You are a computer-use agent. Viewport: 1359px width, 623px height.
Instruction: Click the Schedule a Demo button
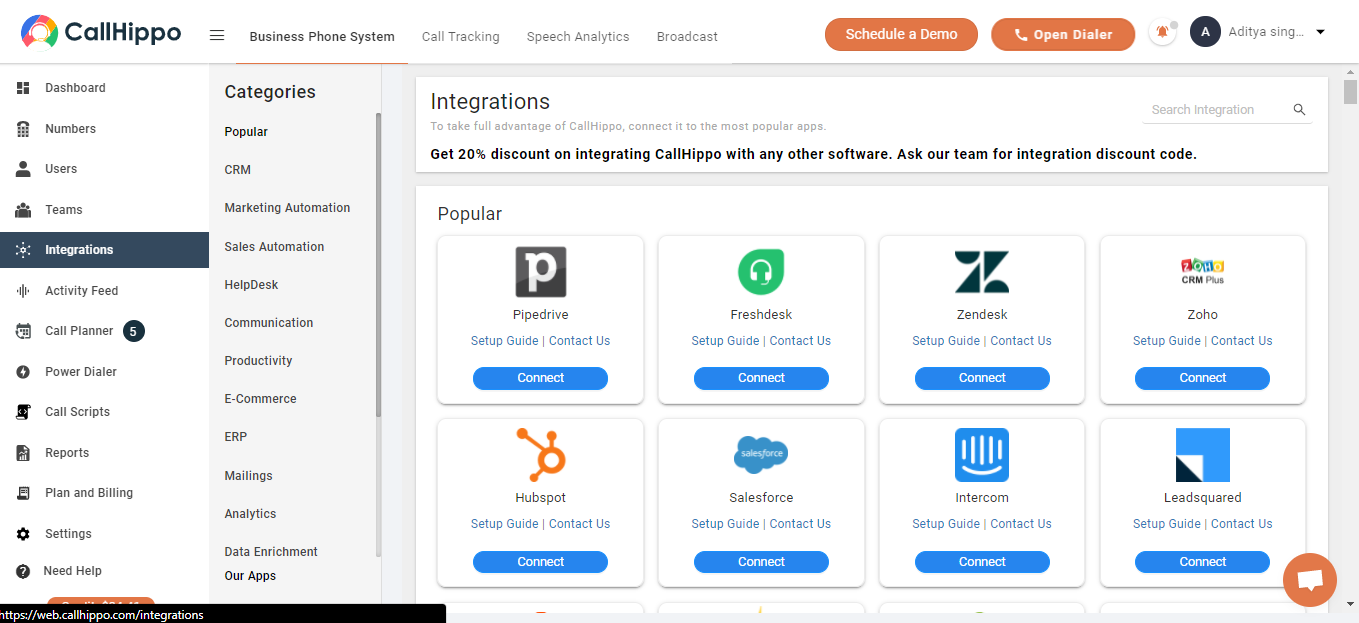pyautogui.click(x=901, y=34)
